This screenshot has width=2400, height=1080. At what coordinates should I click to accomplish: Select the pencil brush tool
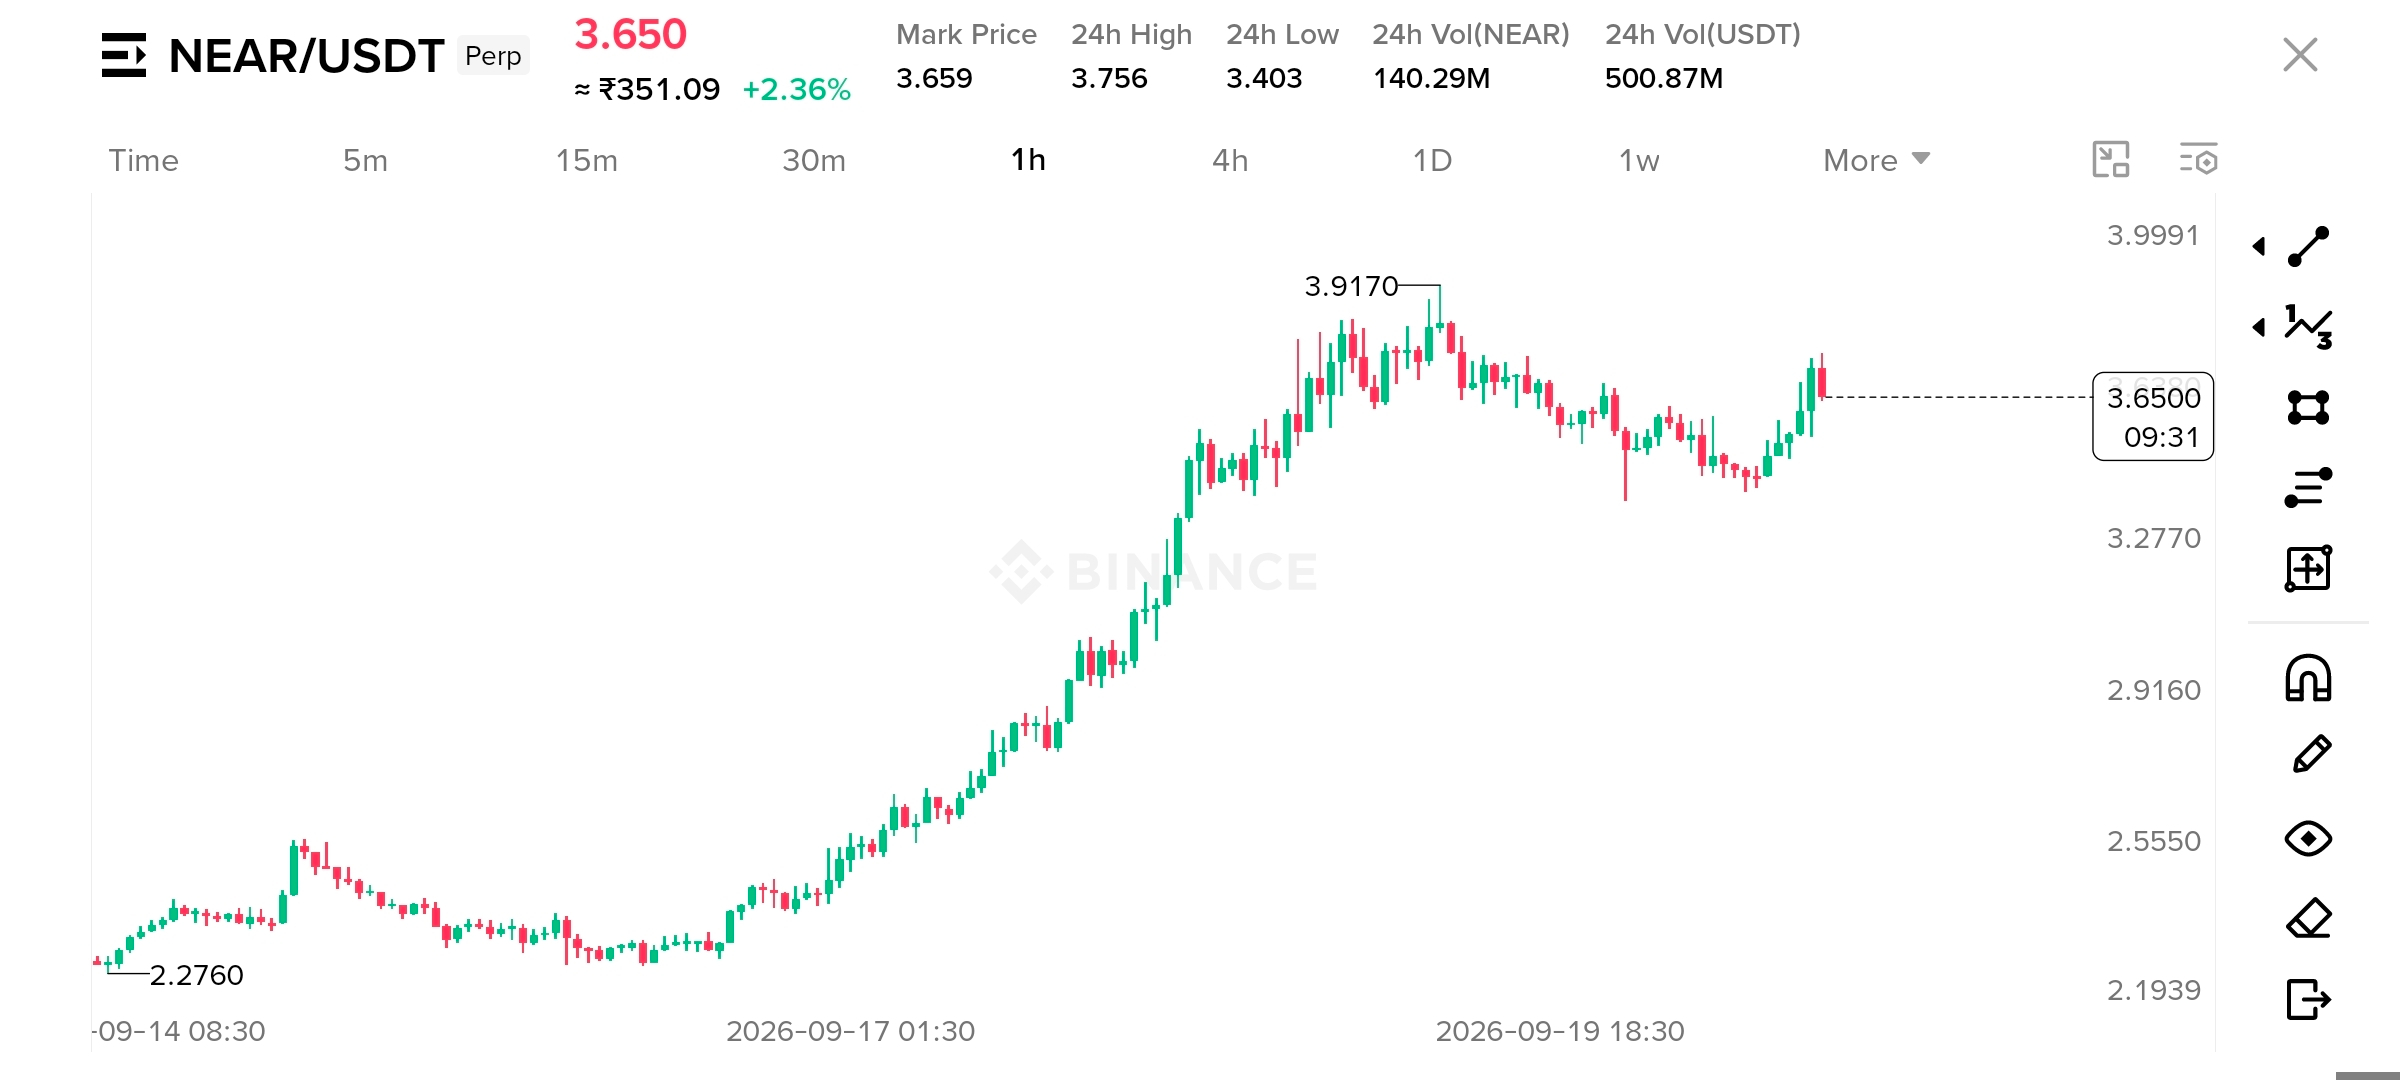point(2310,755)
